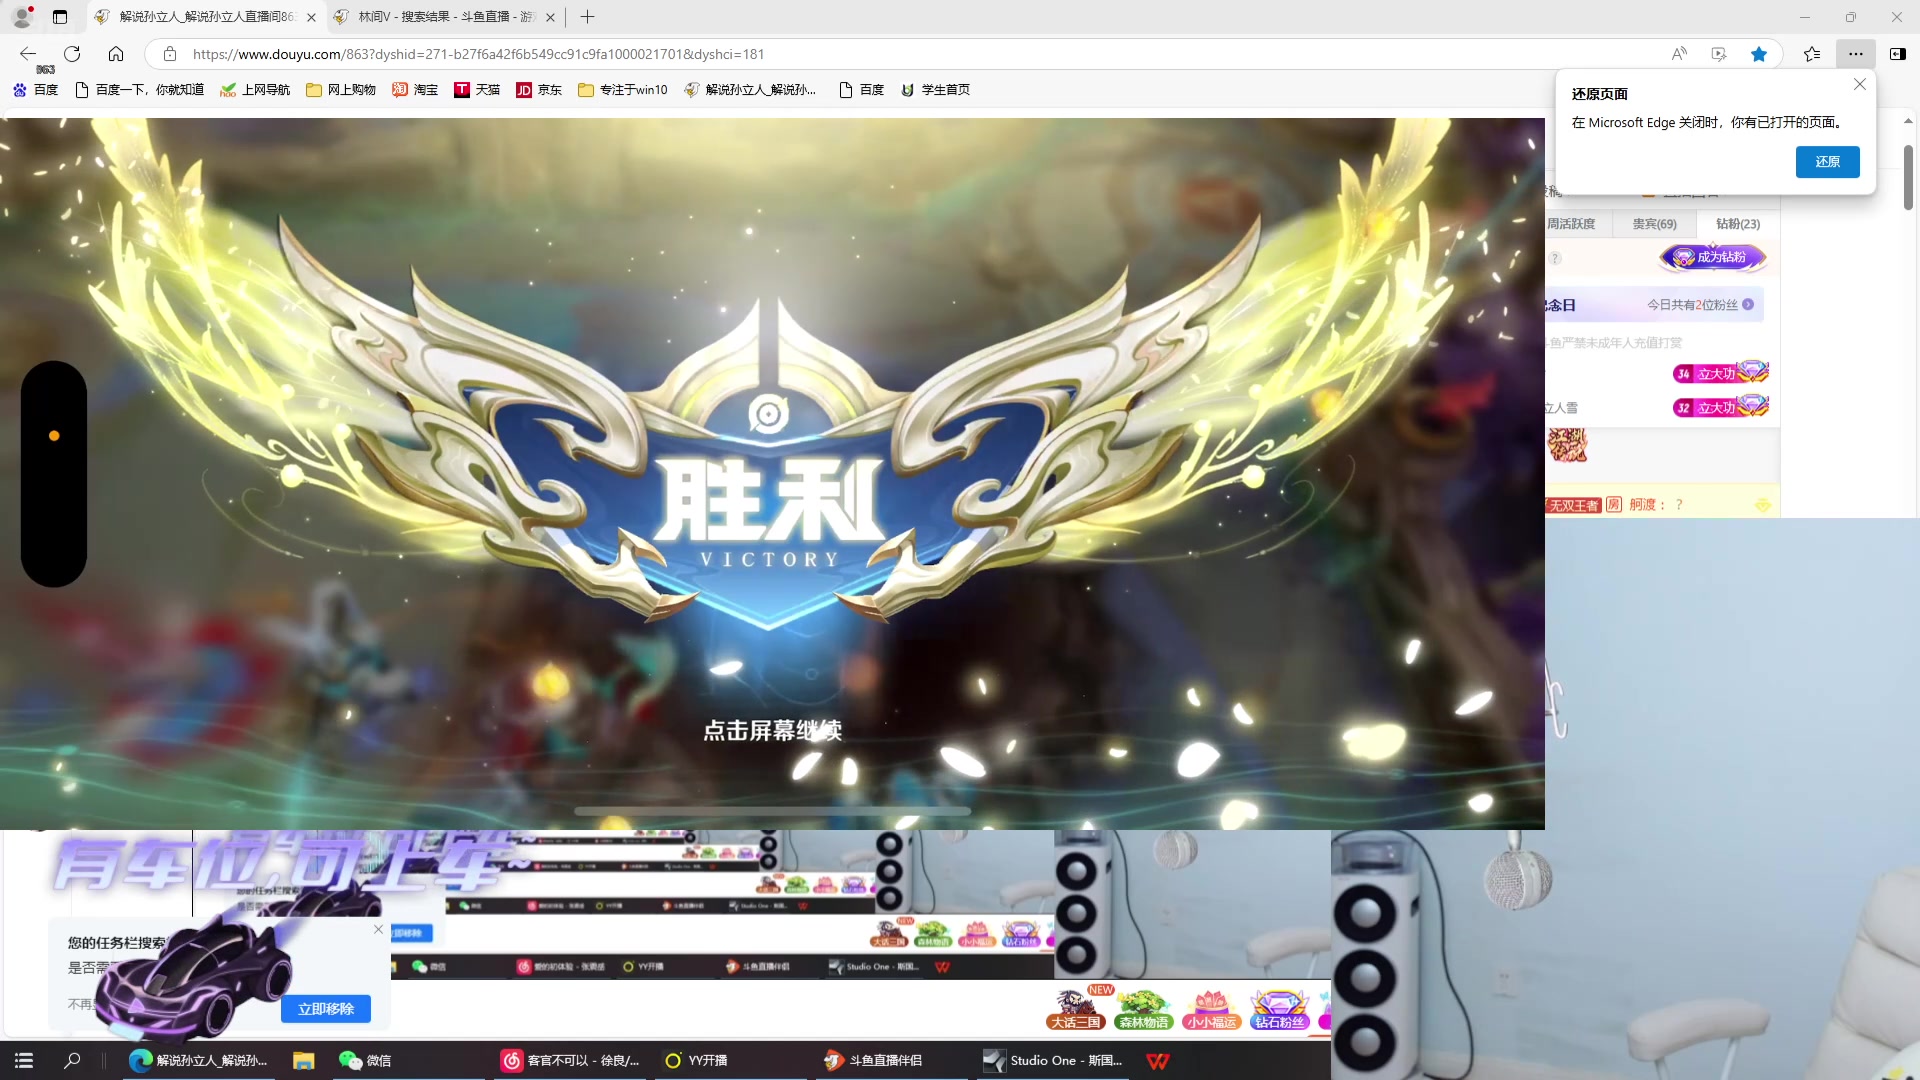Screen dimensions: 1920x1080
Task: Select the 钻粉(23) tab
Action: click(x=1738, y=224)
